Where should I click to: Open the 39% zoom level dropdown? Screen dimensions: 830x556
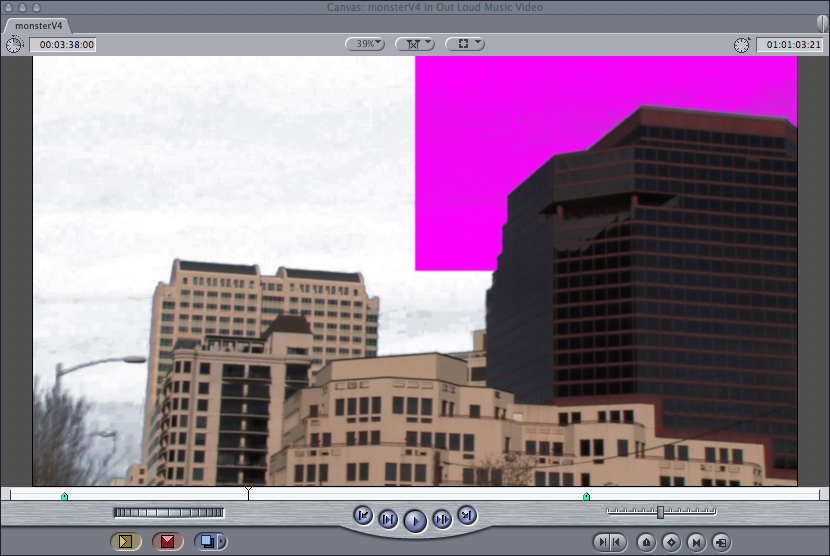[x=365, y=44]
